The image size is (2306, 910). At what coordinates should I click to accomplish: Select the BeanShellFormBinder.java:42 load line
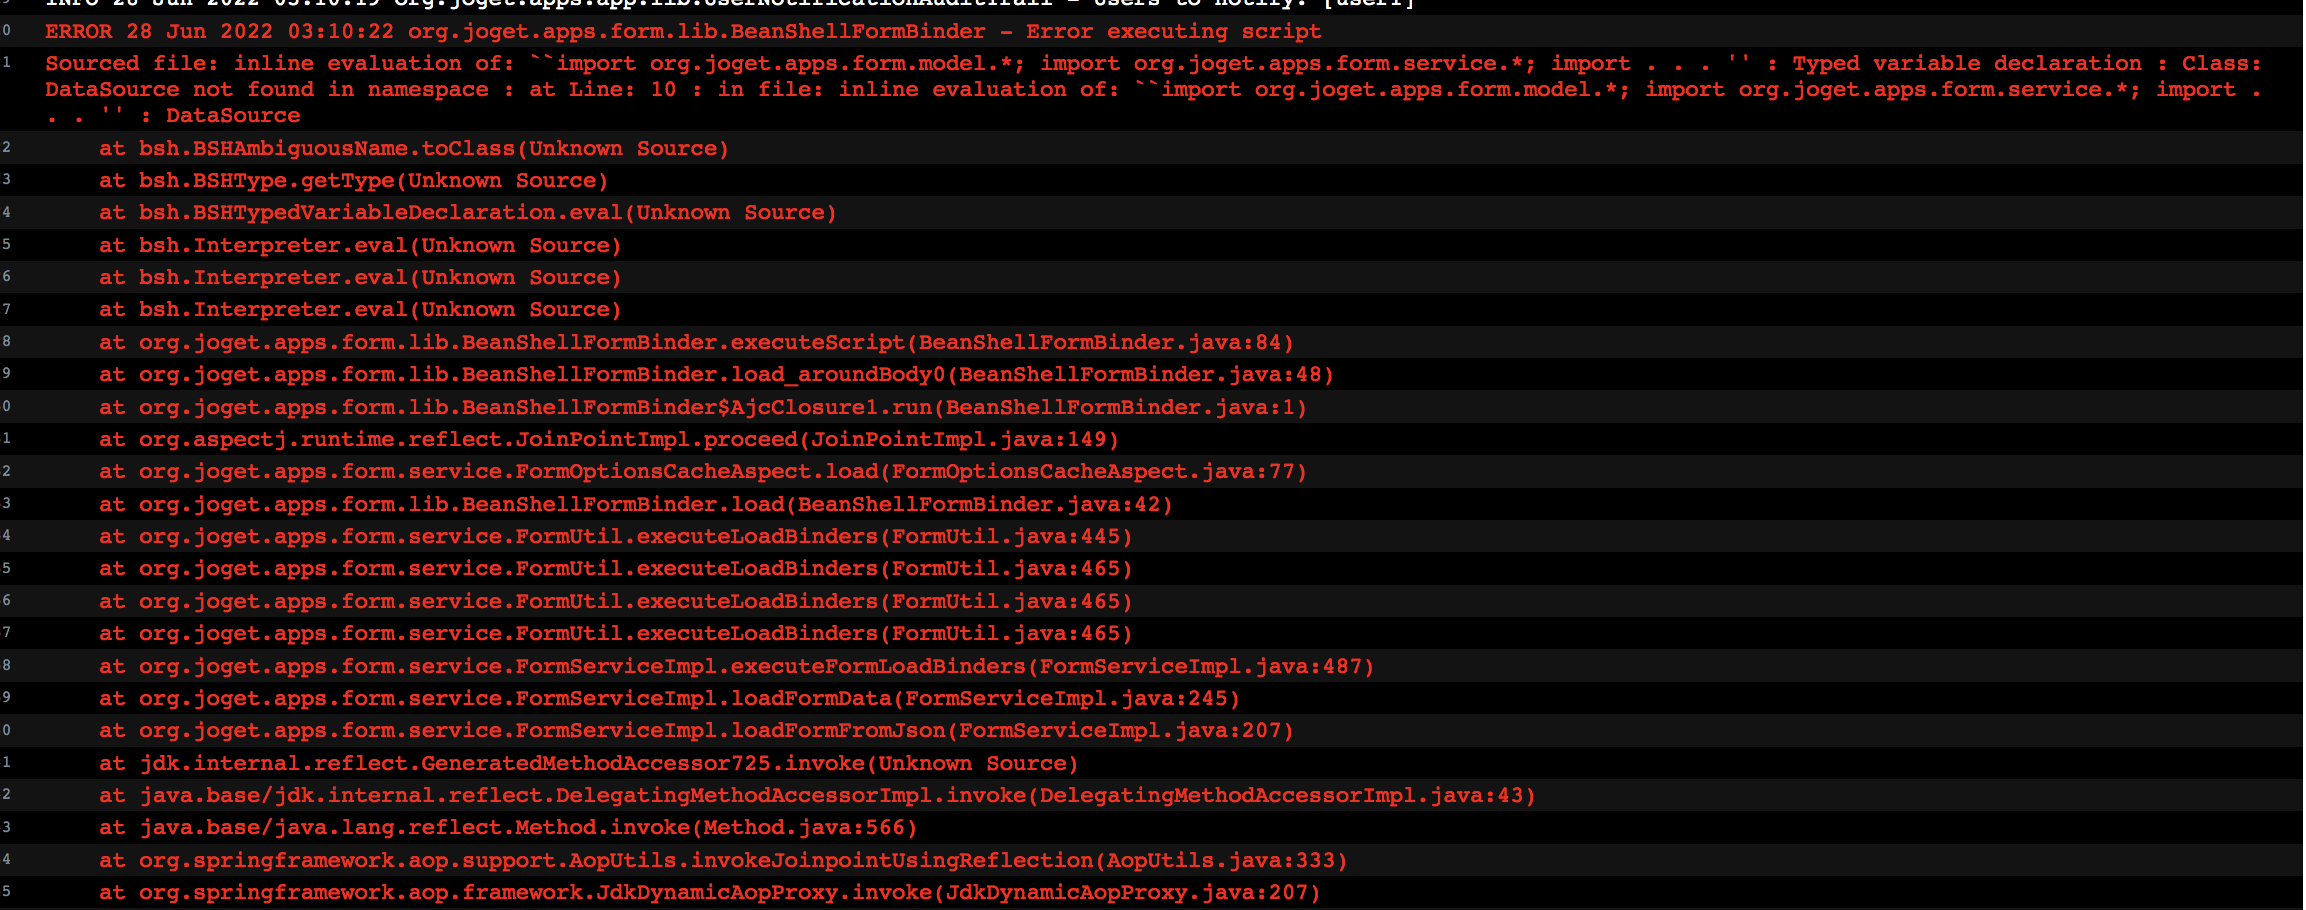click(635, 504)
